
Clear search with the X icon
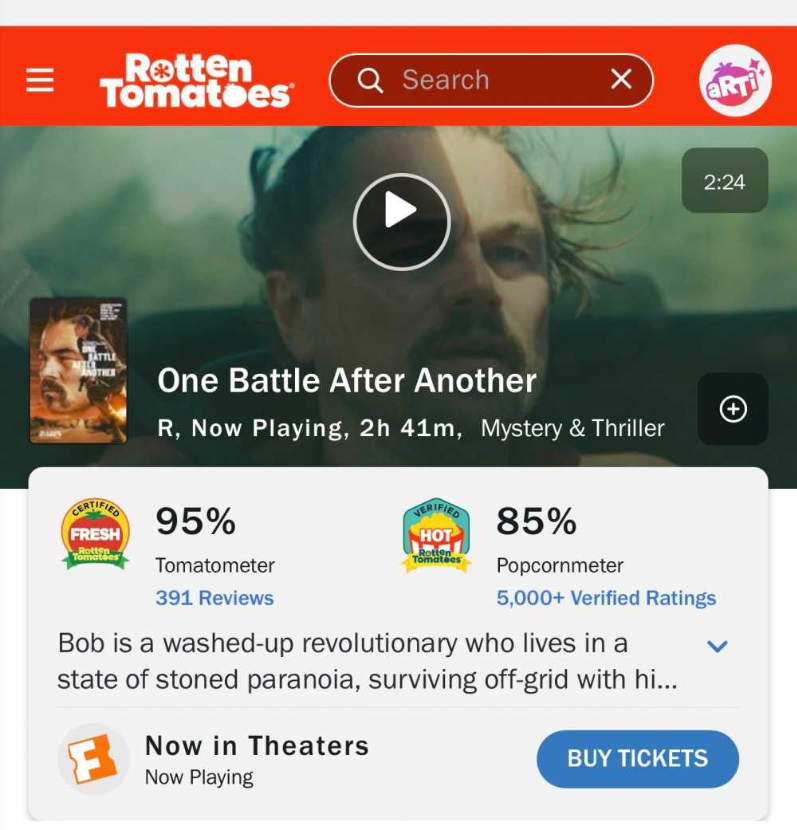coord(621,79)
